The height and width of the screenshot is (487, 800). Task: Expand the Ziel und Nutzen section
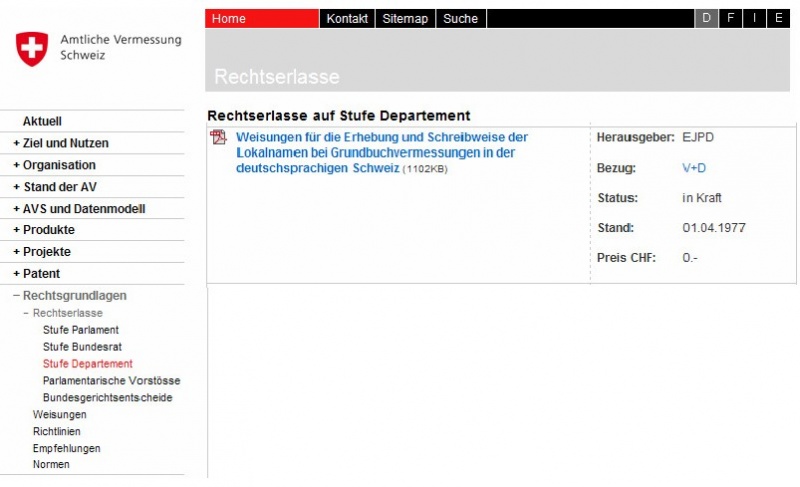60,143
